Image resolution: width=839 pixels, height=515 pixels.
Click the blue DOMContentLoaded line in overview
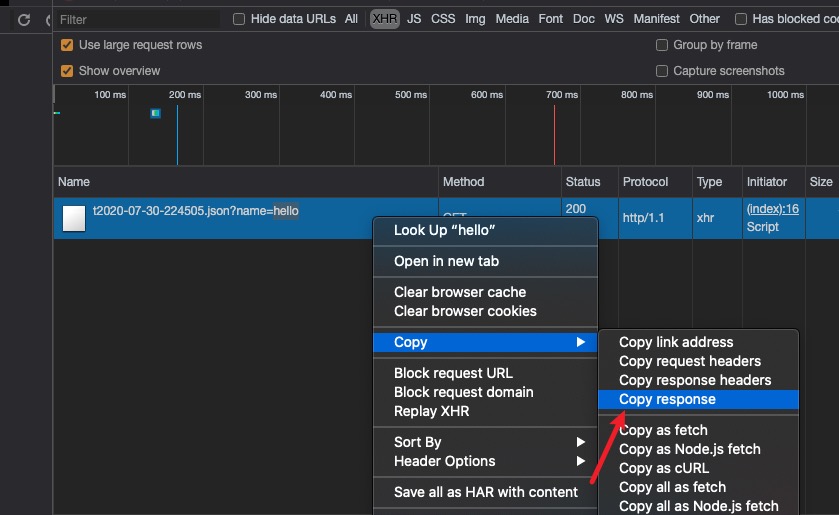click(177, 135)
